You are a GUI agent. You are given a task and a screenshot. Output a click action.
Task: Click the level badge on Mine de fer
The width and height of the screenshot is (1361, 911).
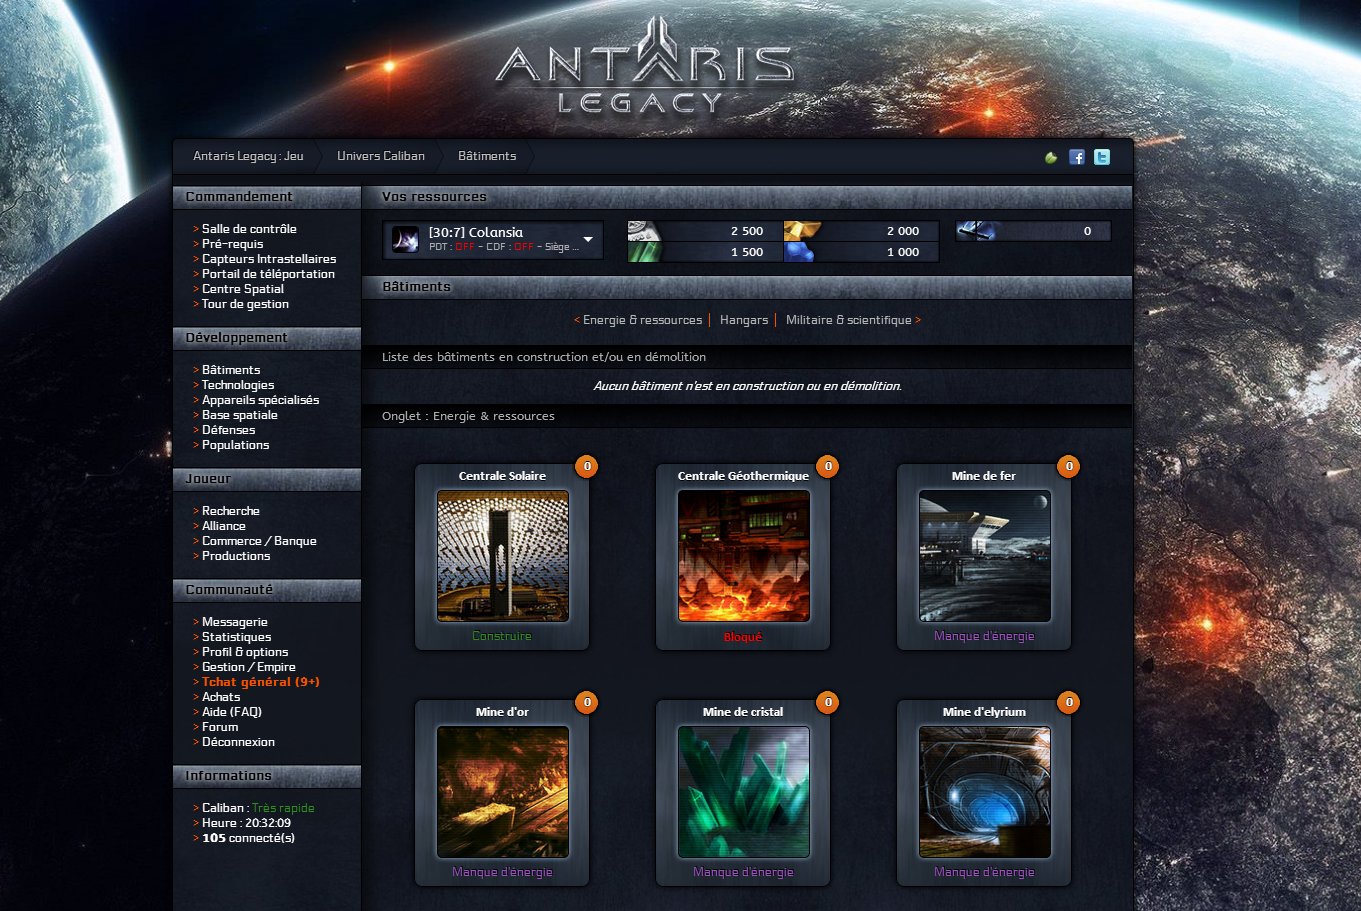point(1069,466)
